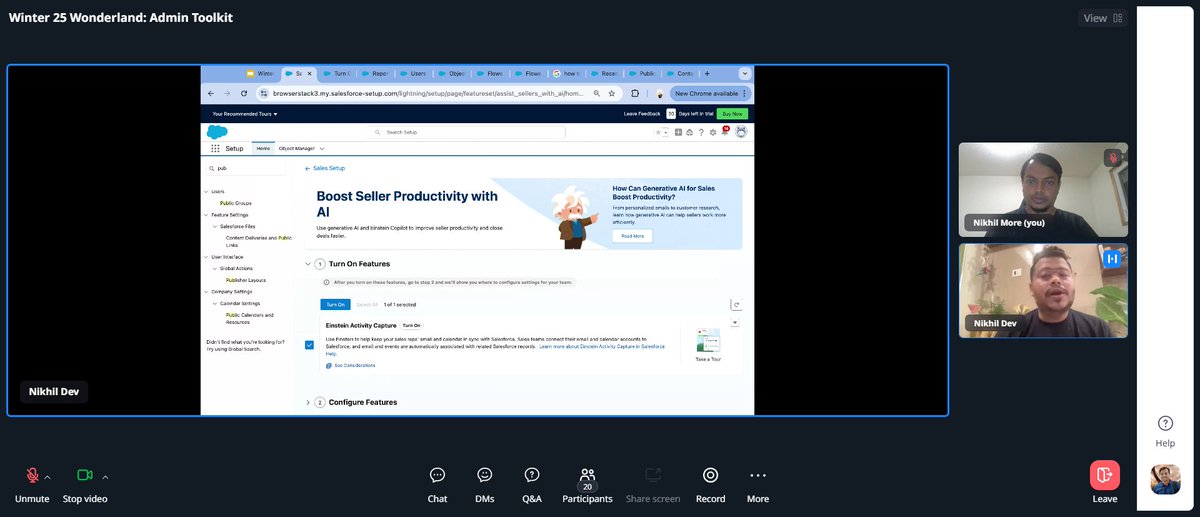Click the browser back arrow in shared screen

(x=211, y=93)
